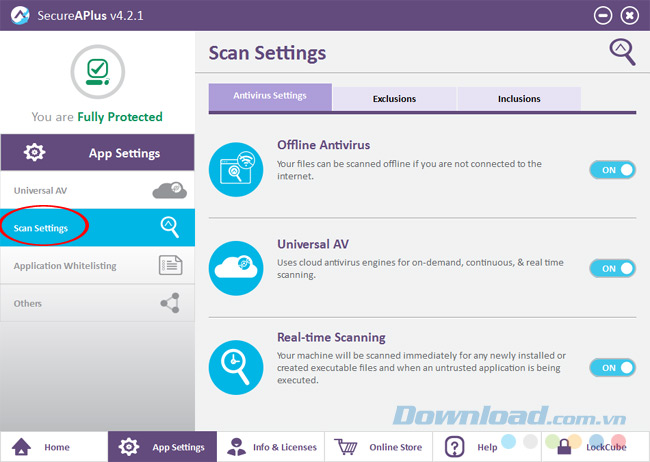The width and height of the screenshot is (650, 462).
Task: Click the Universal AV cloud icon in sidebar
Action: click(x=170, y=190)
